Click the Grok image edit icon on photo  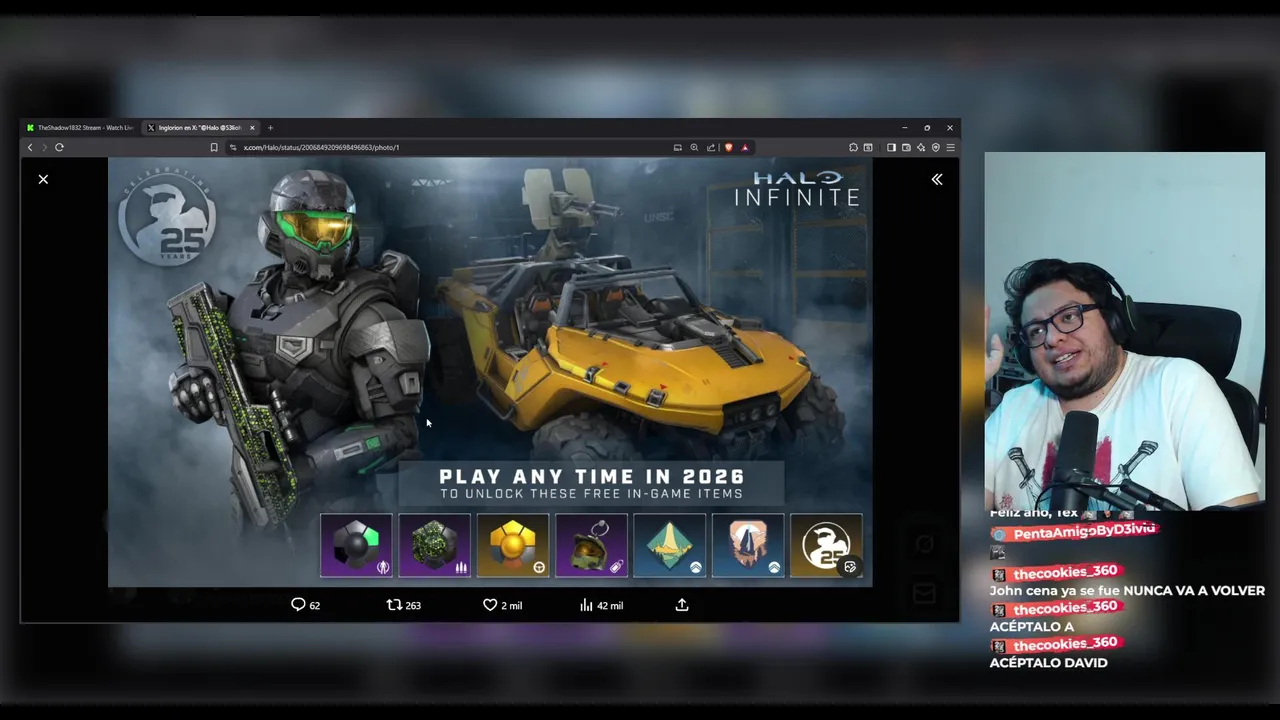point(850,567)
